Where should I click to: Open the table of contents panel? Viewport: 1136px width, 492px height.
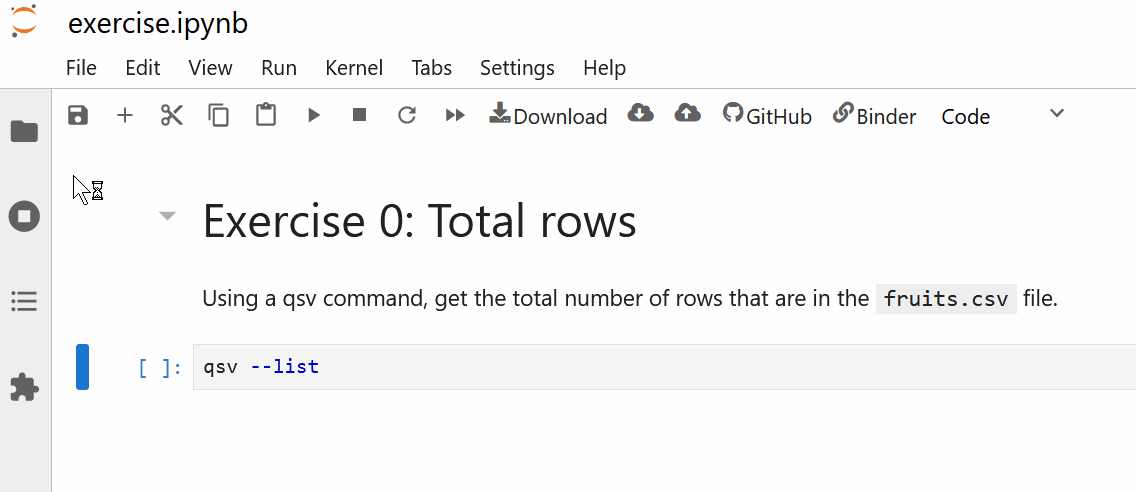pos(24,300)
